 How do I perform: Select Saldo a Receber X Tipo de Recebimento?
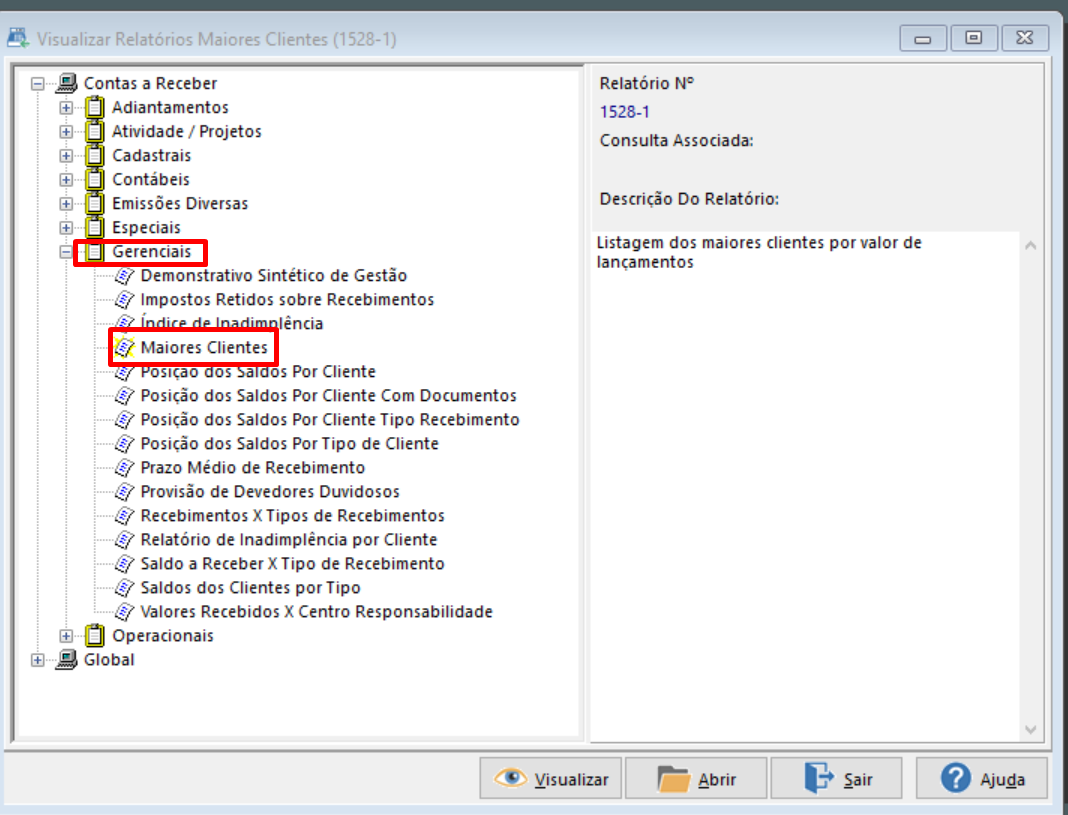[x=292, y=564]
